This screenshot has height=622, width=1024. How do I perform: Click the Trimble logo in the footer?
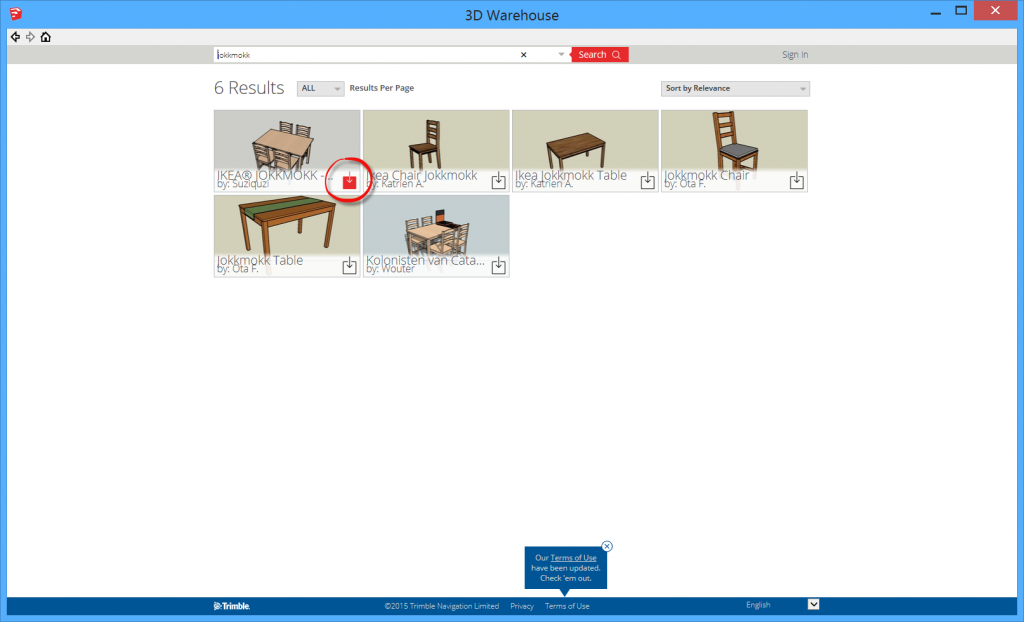[231, 605]
